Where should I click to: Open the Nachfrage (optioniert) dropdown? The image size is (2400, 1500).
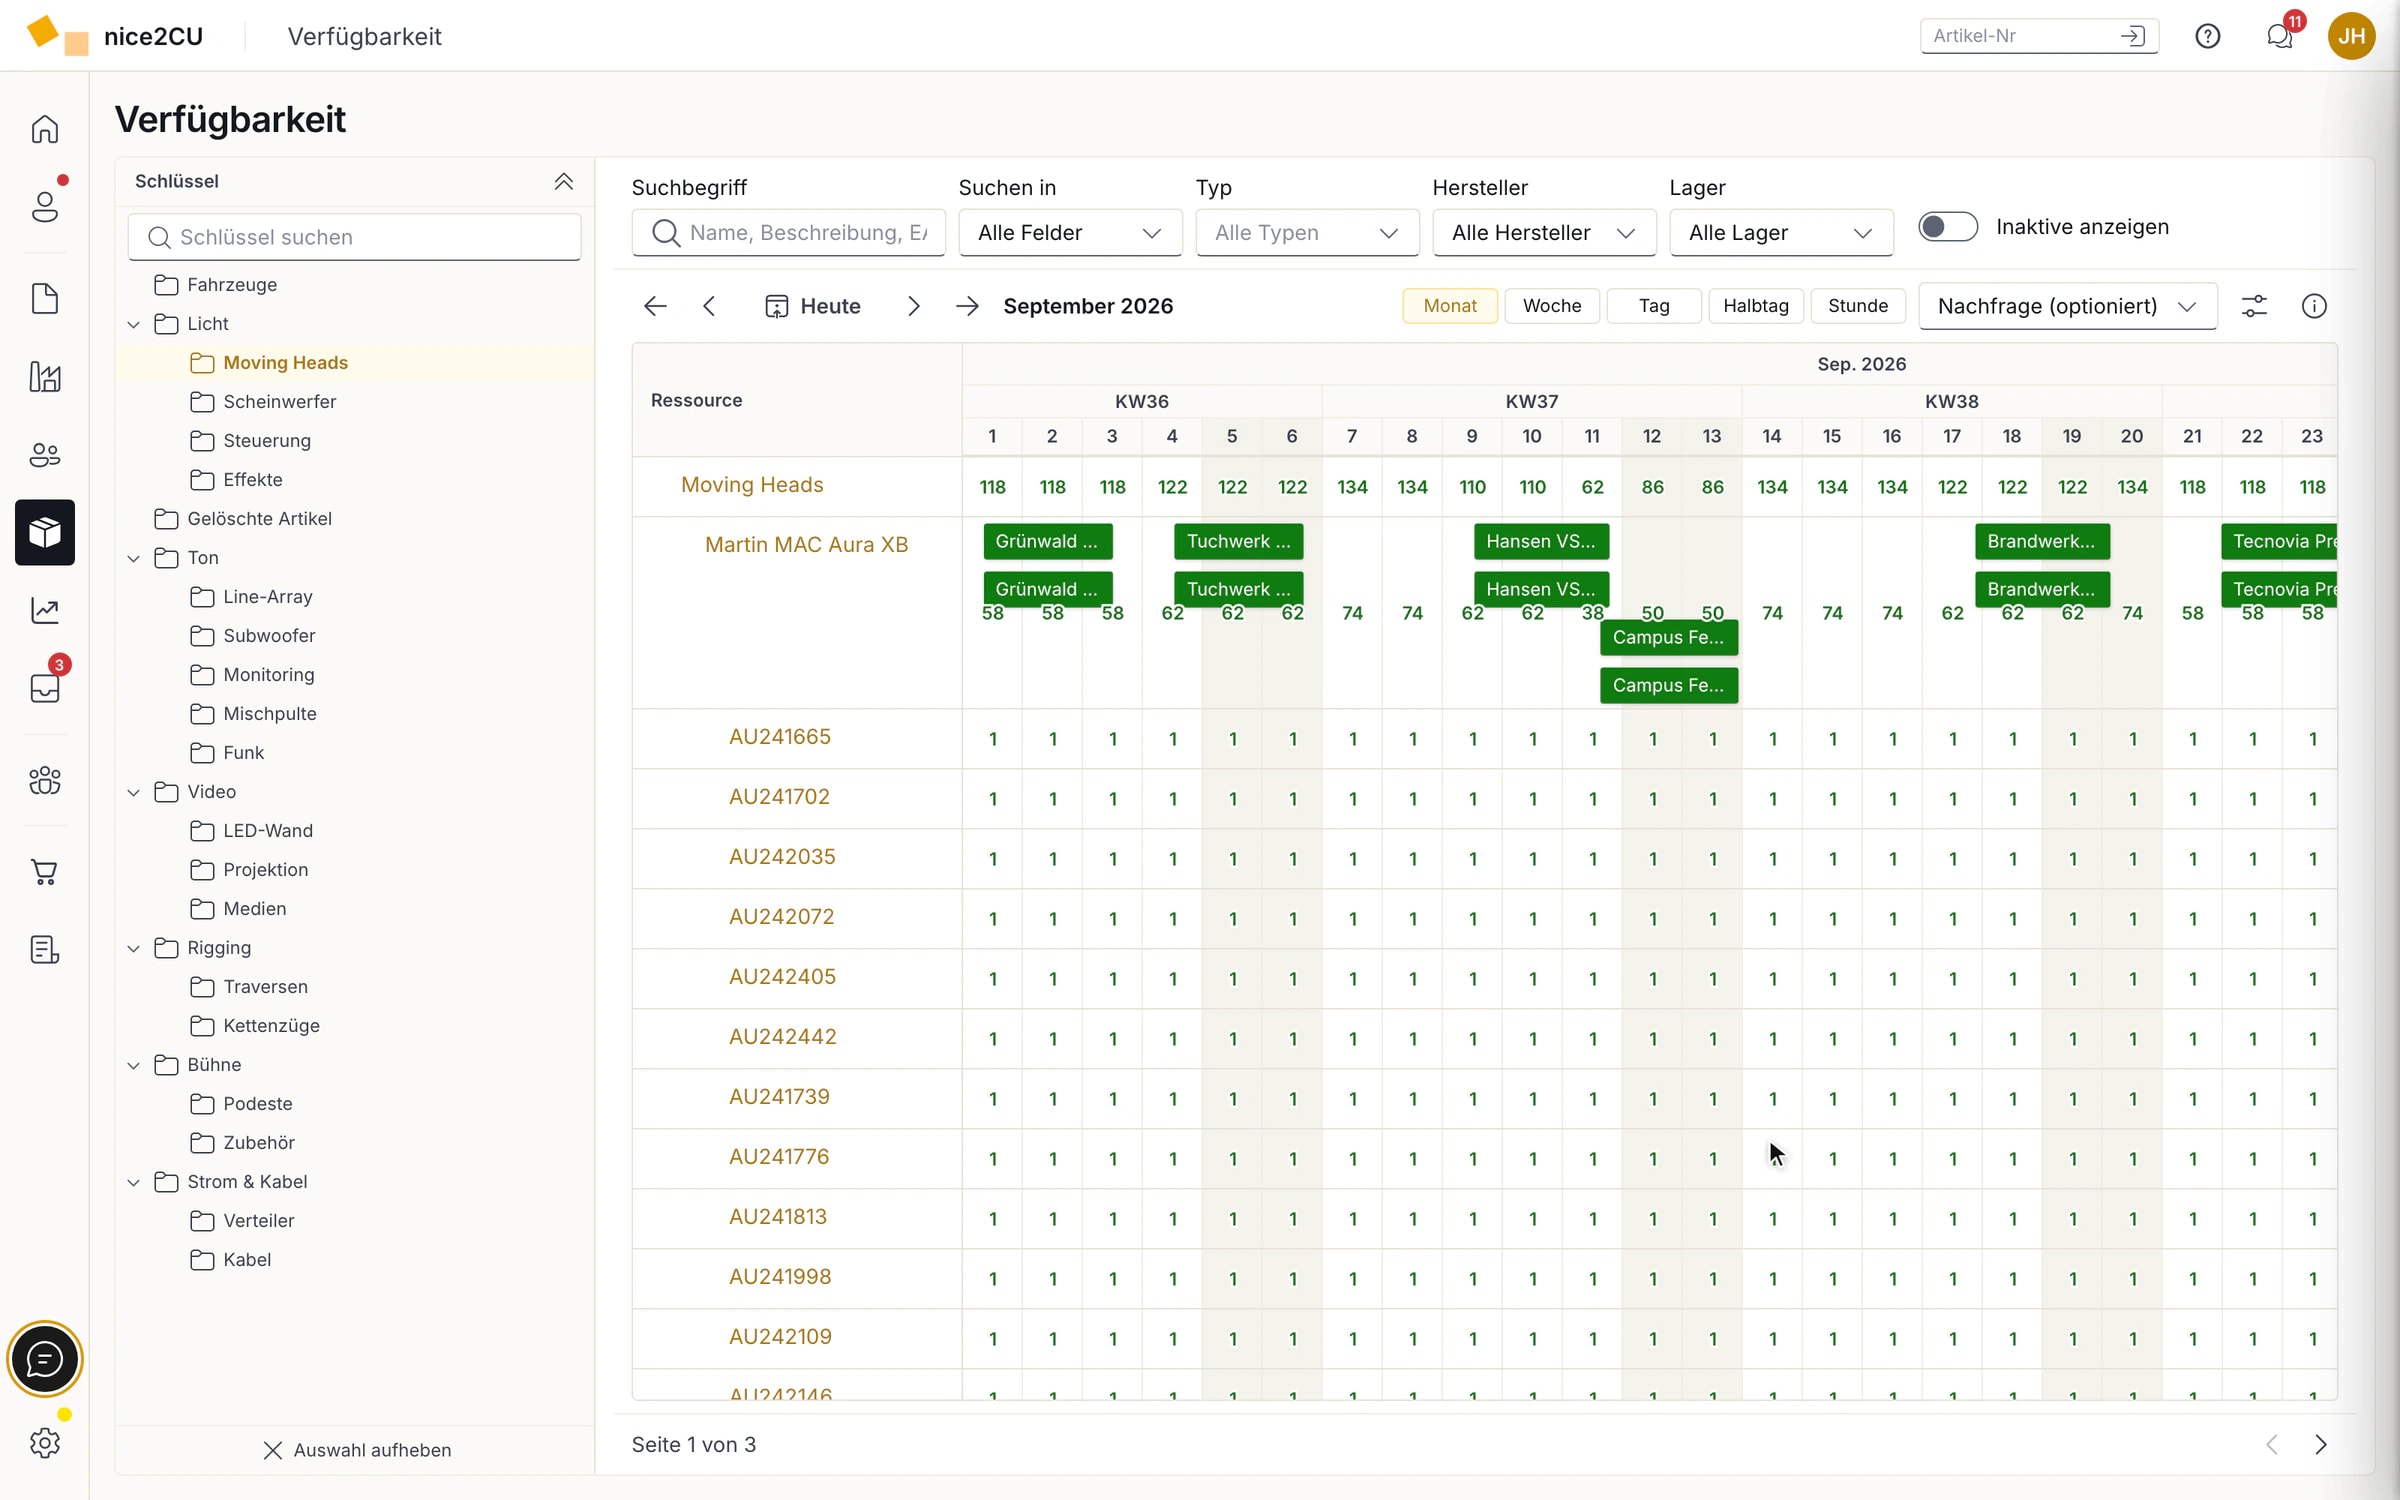click(x=2067, y=306)
